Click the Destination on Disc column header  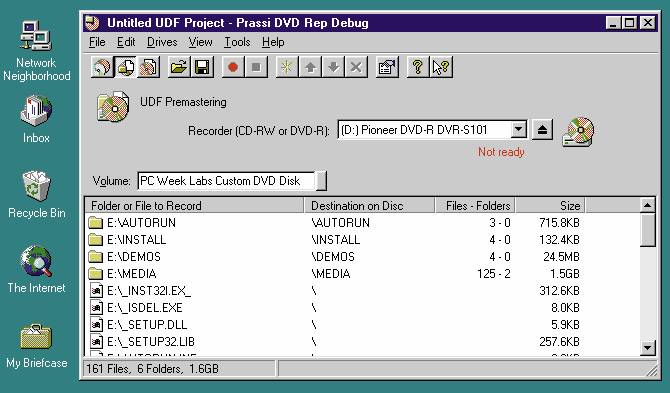pos(369,205)
